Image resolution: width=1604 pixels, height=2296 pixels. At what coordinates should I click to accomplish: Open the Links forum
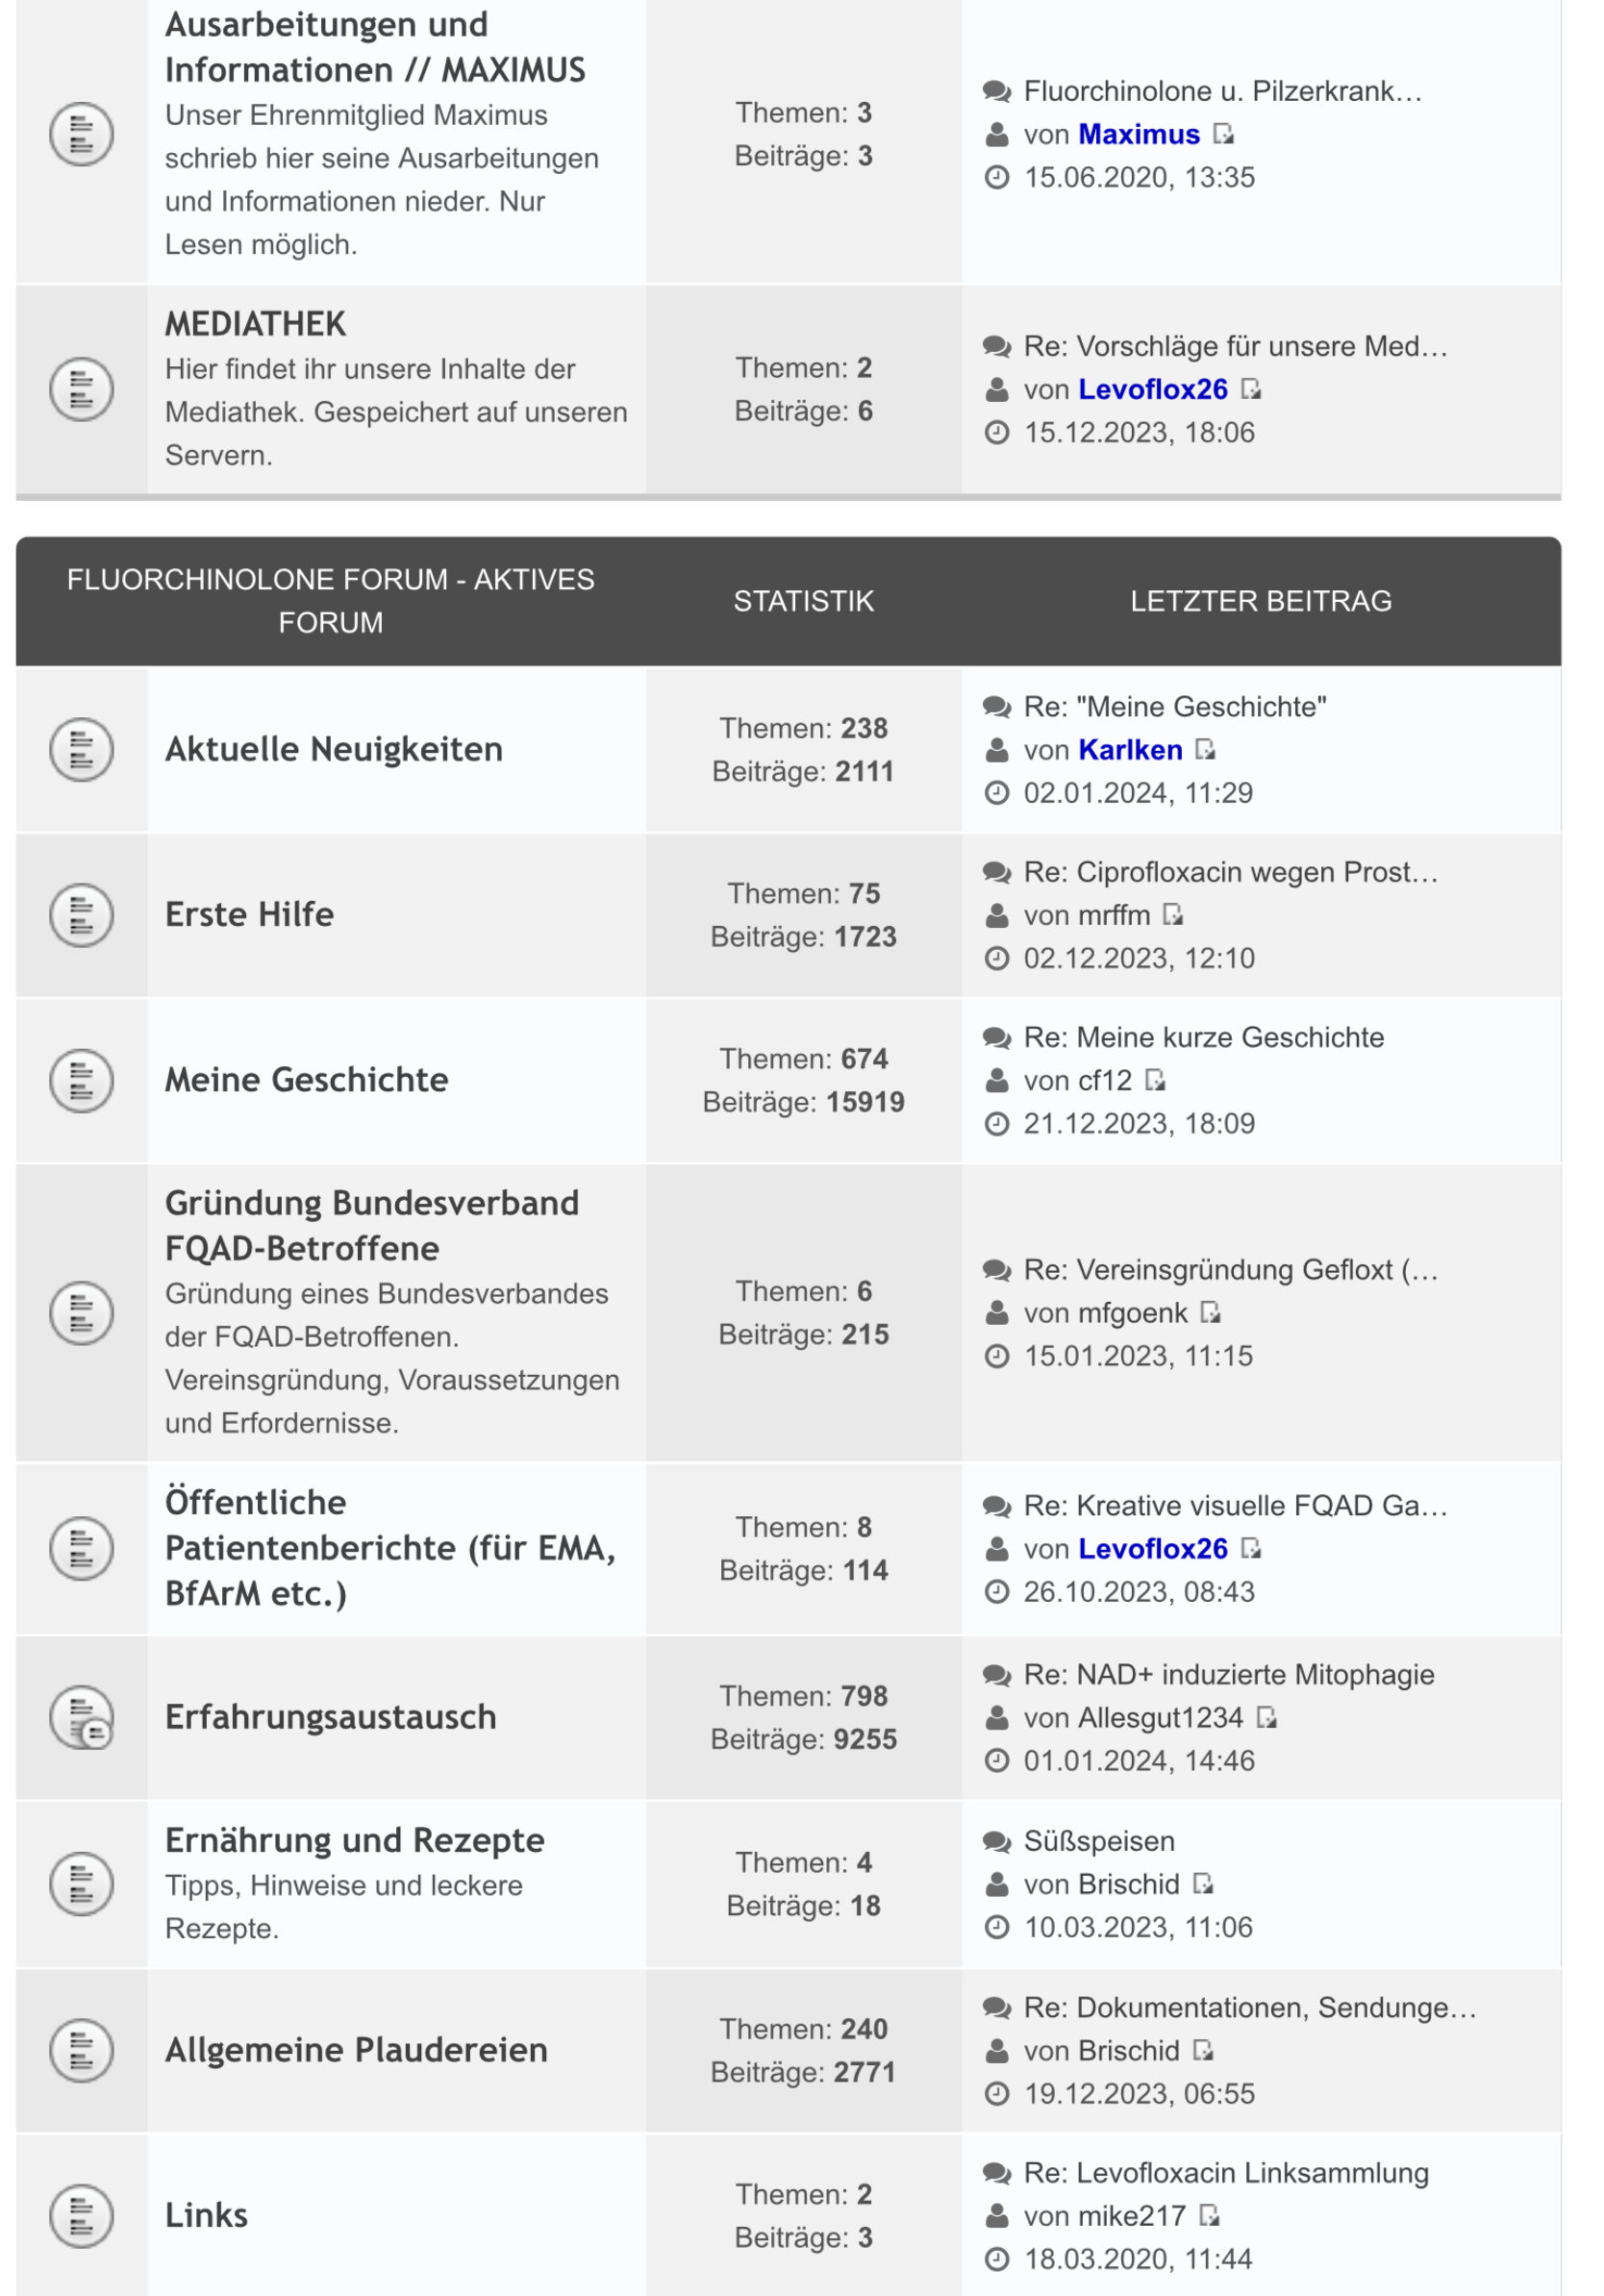coord(206,2215)
